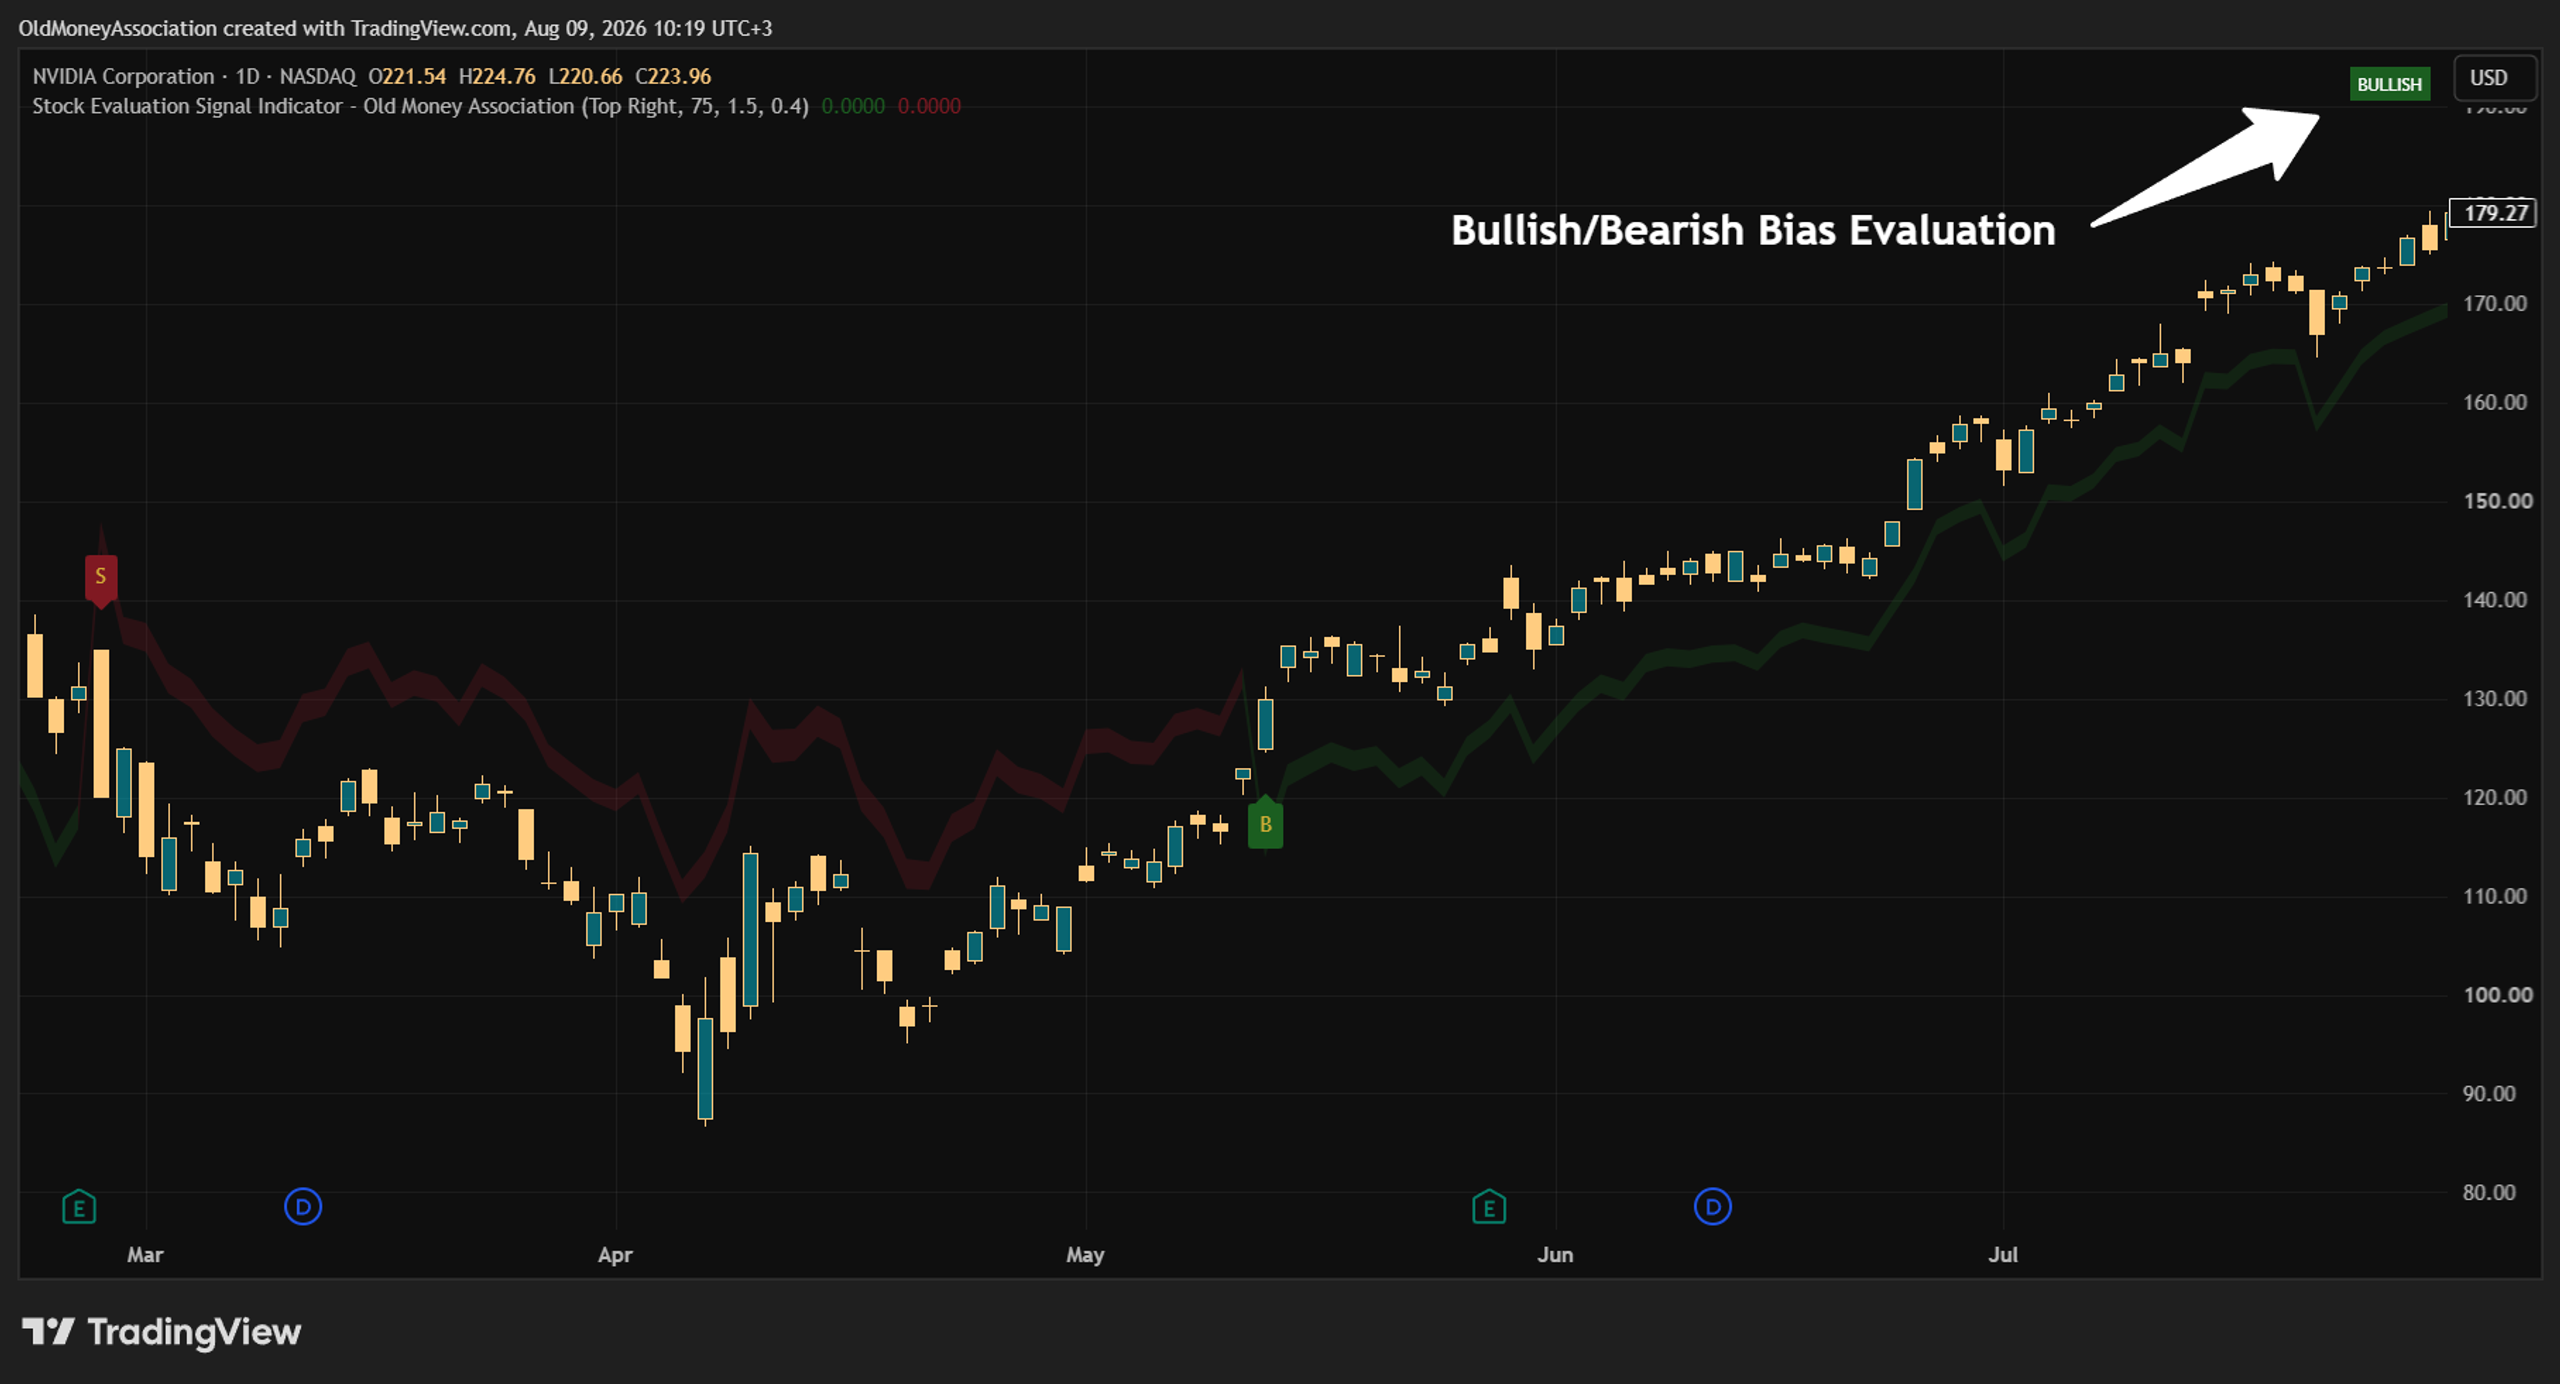Click the earnings E marker before the Mar label

[79, 1207]
